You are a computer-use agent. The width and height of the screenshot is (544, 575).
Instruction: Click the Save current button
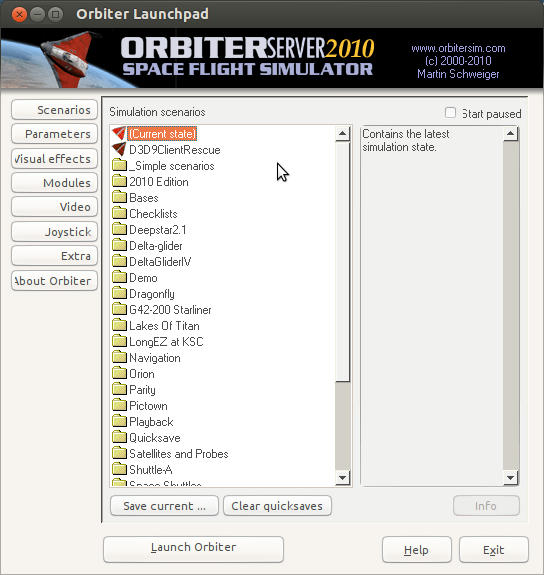click(164, 506)
